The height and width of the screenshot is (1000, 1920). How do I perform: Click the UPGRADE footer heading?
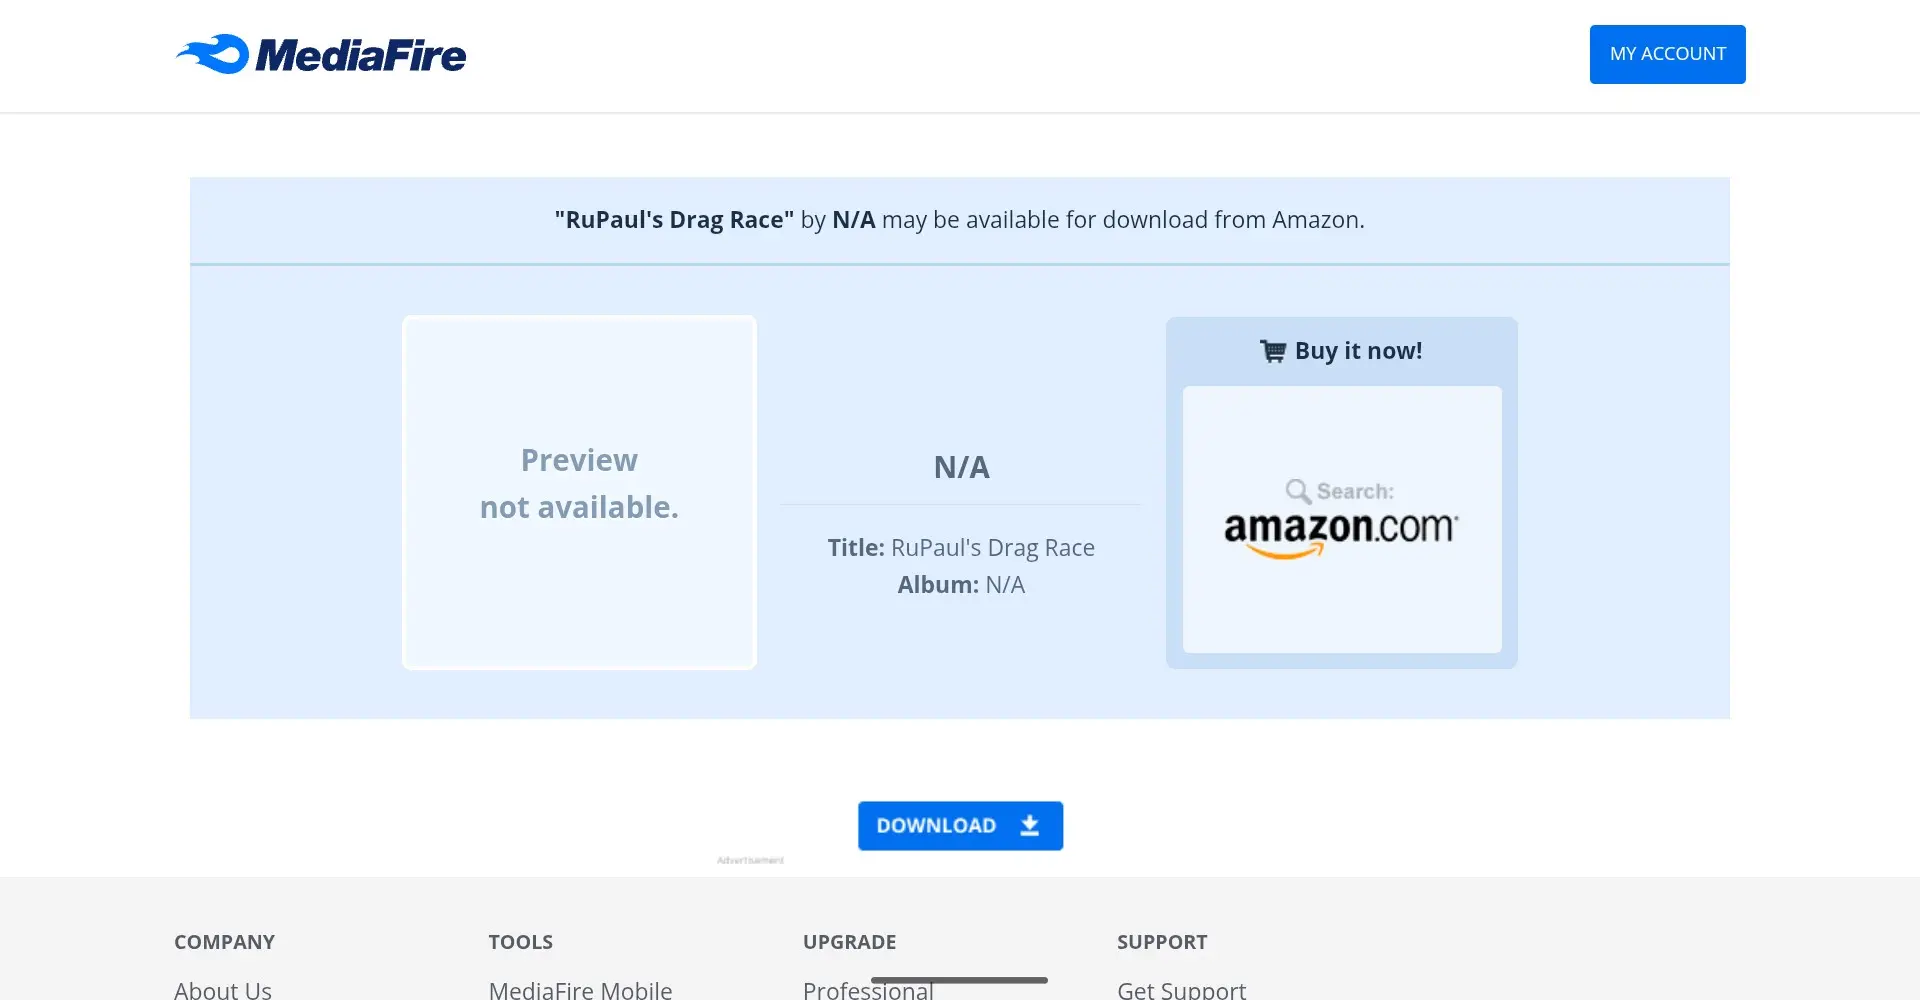tap(849, 942)
